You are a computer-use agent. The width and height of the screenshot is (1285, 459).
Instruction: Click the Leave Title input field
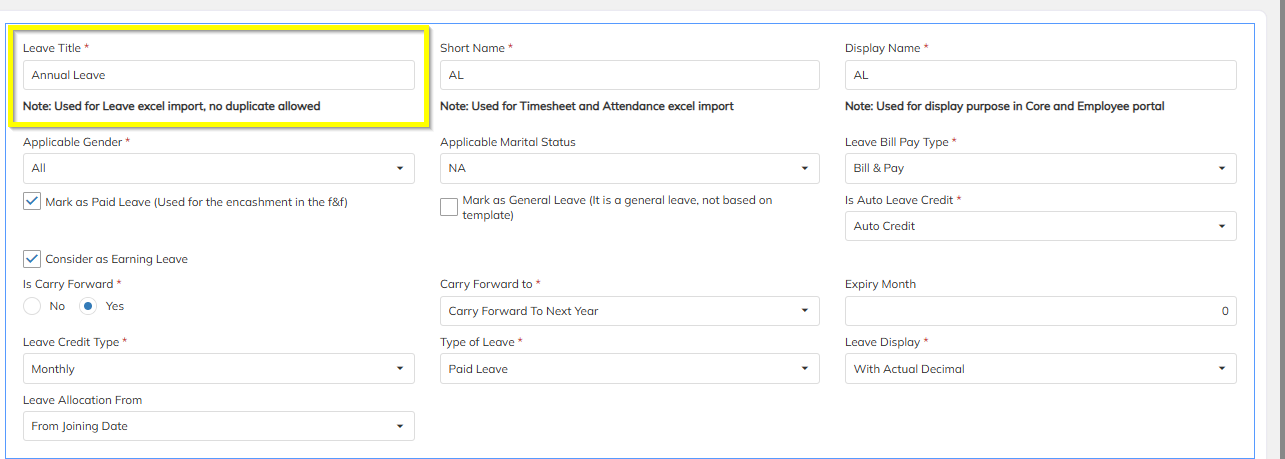(x=218, y=75)
